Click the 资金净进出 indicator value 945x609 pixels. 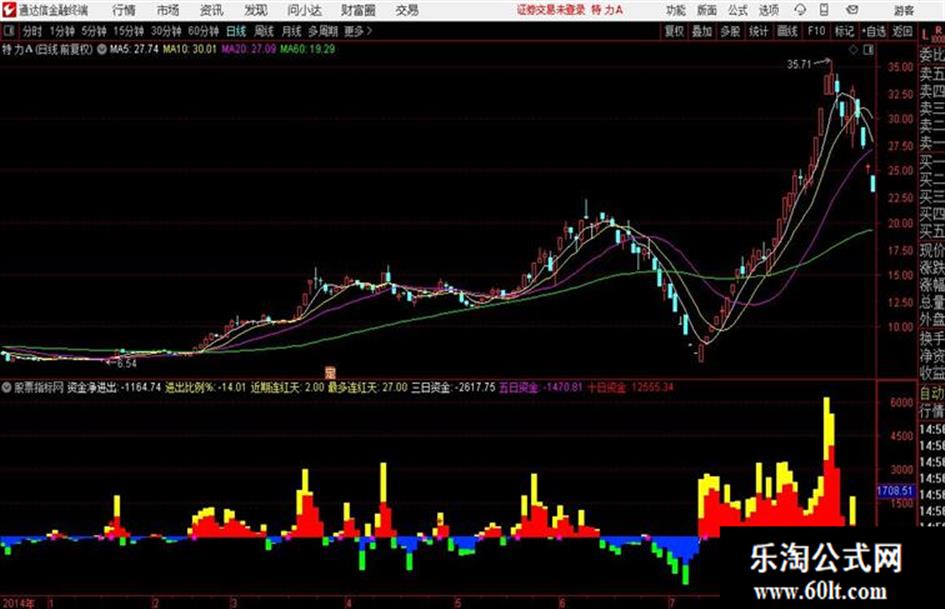click(x=114, y=388)
